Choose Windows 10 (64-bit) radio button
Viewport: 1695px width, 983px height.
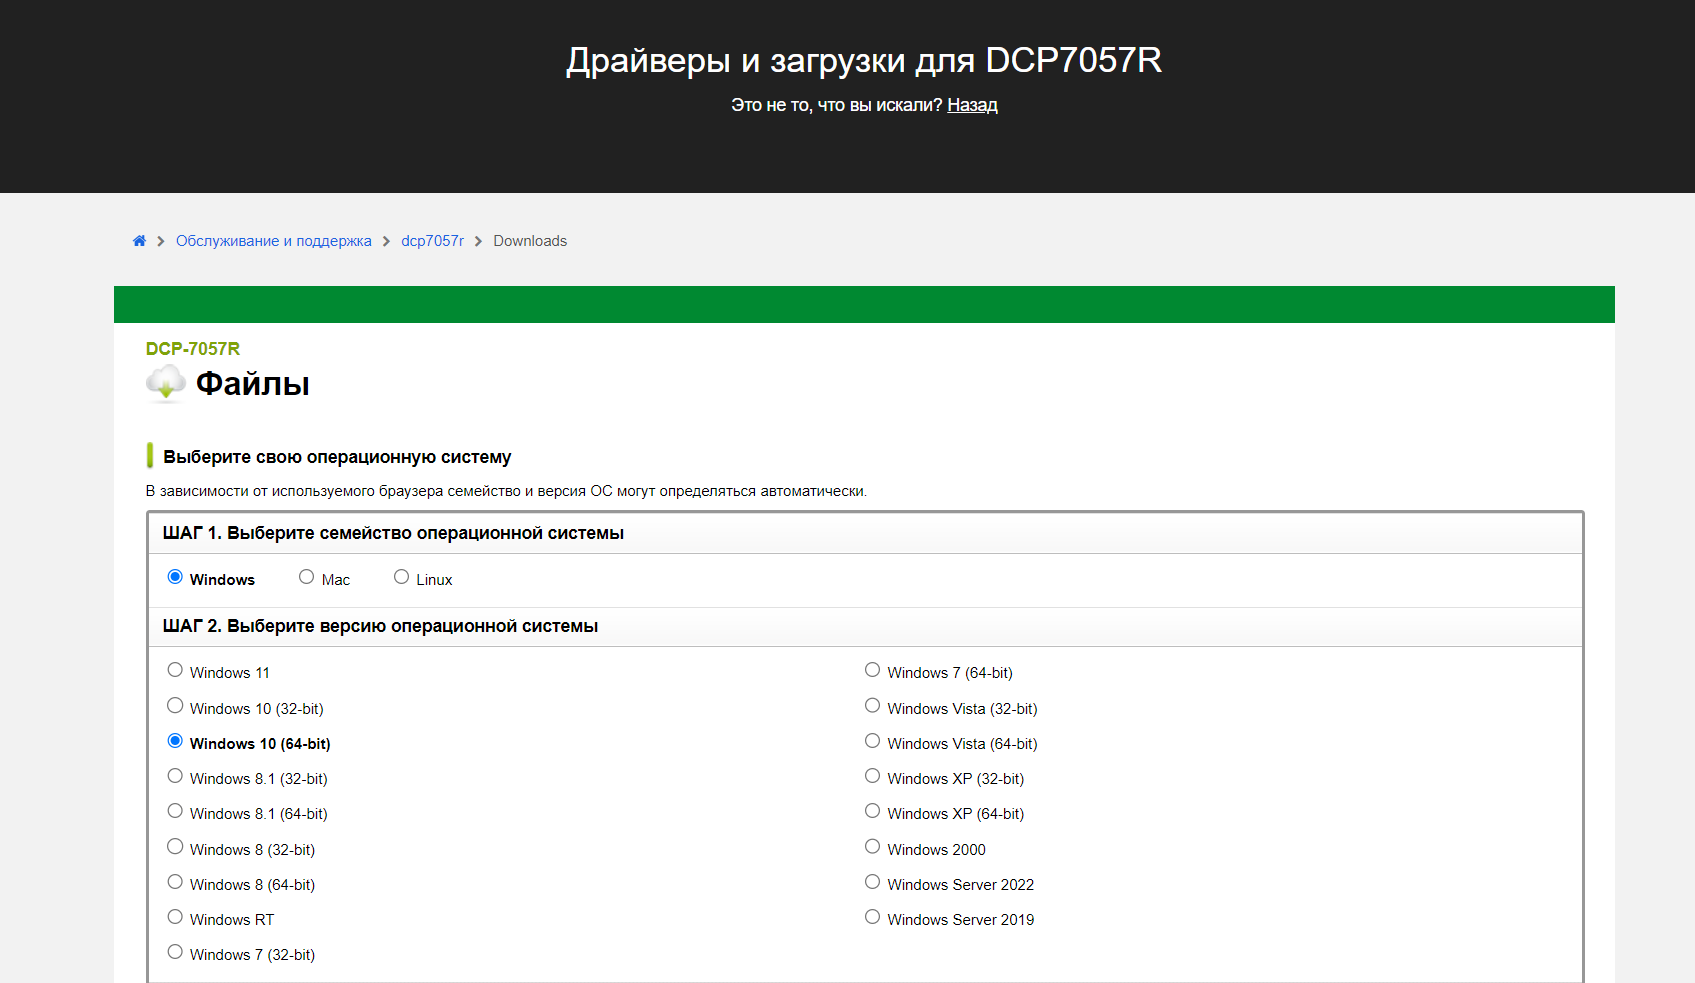pos(175,741)
